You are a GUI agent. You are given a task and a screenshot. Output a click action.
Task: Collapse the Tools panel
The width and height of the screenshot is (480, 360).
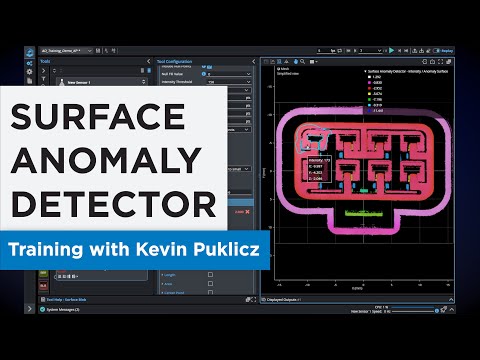point(149,61)
